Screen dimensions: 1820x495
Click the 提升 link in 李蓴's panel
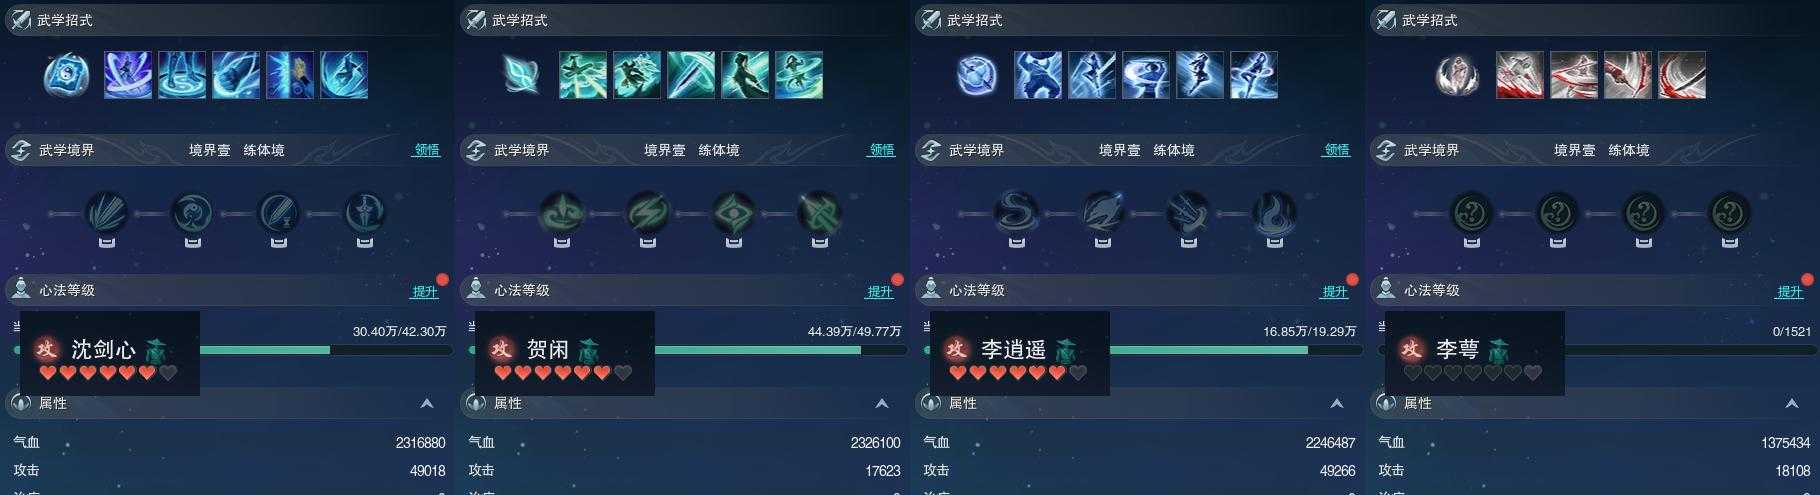(1790, 291)
